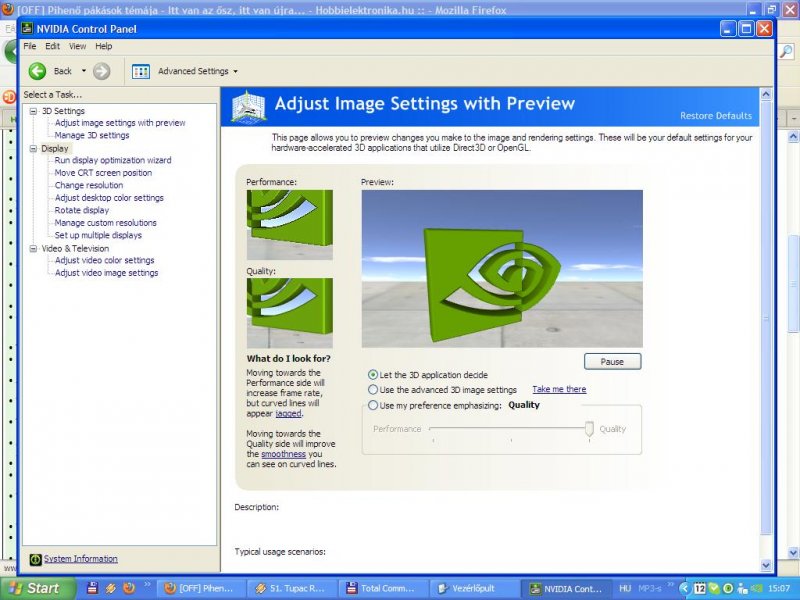Click the jagged help link
The height and width of the screenshot is (600, 800).
288,414
